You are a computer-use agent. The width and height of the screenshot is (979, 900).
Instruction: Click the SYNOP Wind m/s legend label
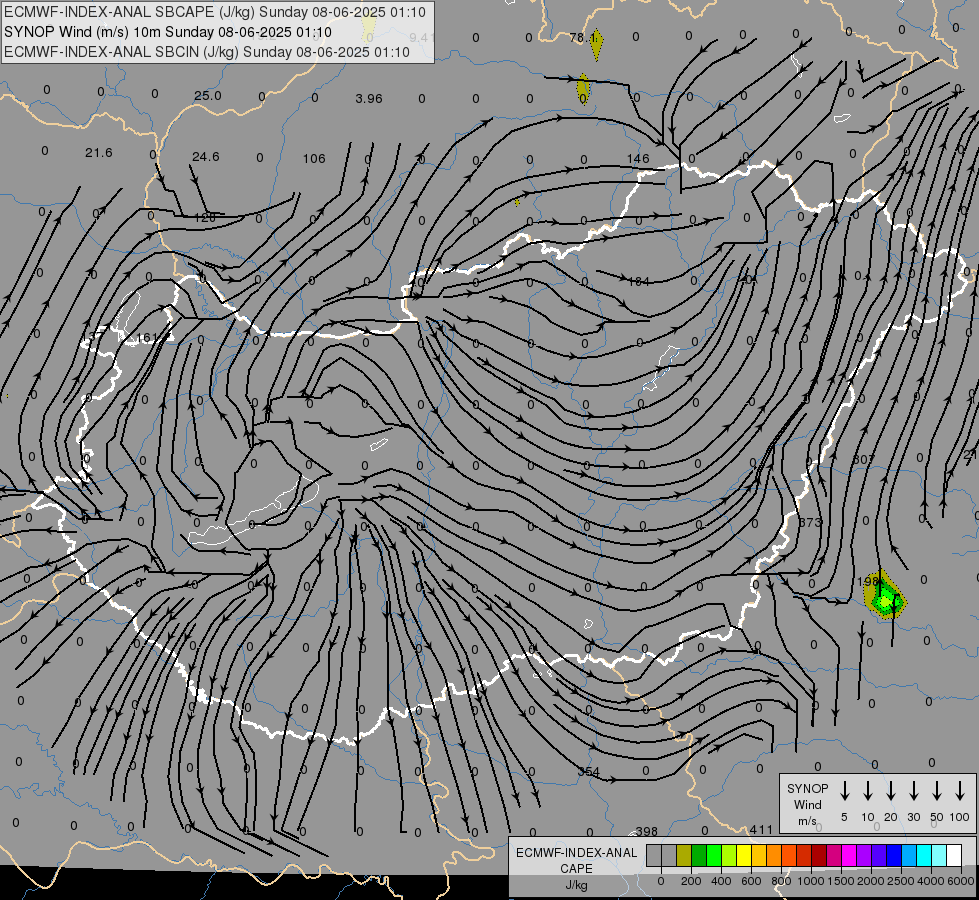(x=807, y=804)
